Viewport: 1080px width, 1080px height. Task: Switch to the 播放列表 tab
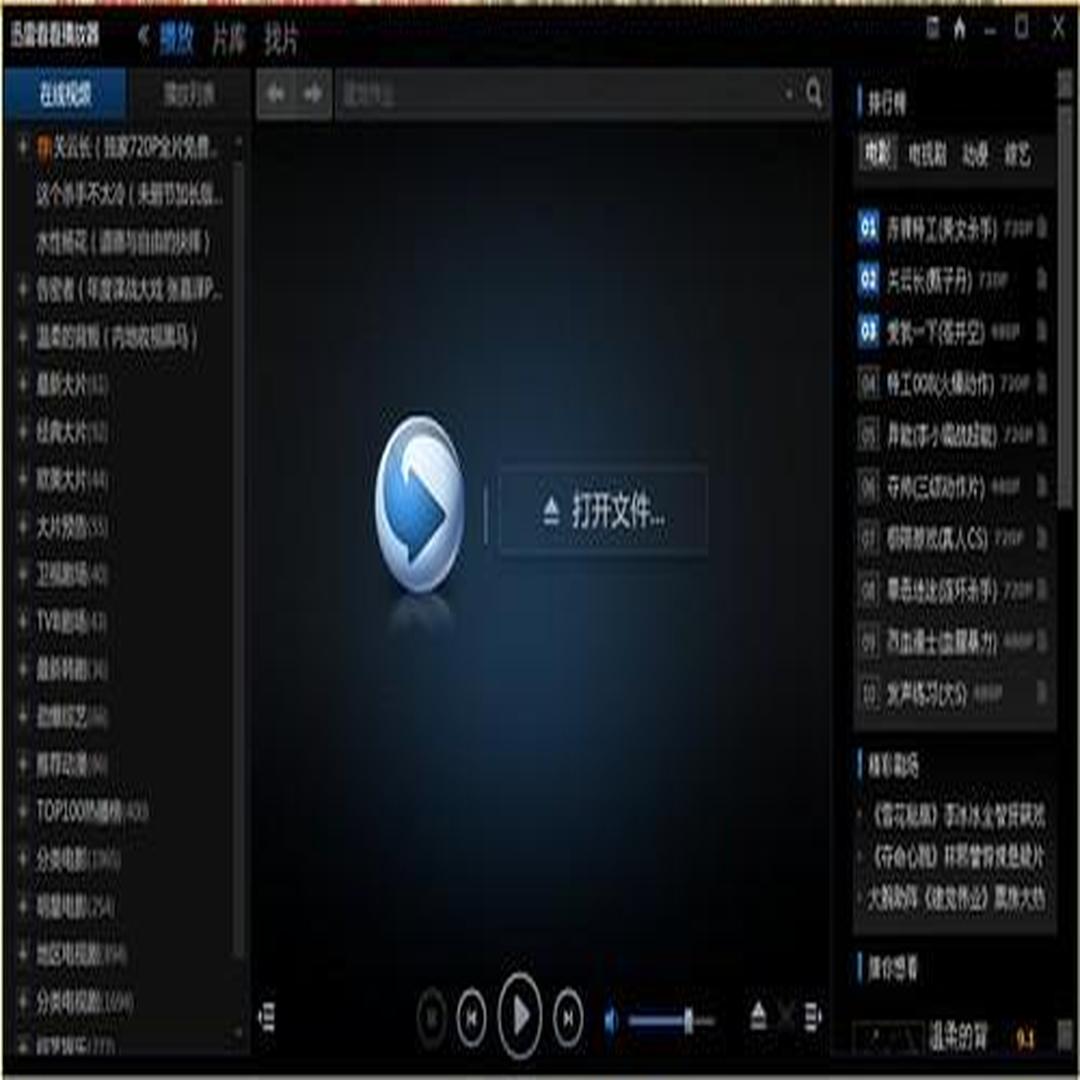tap(189, 94)
